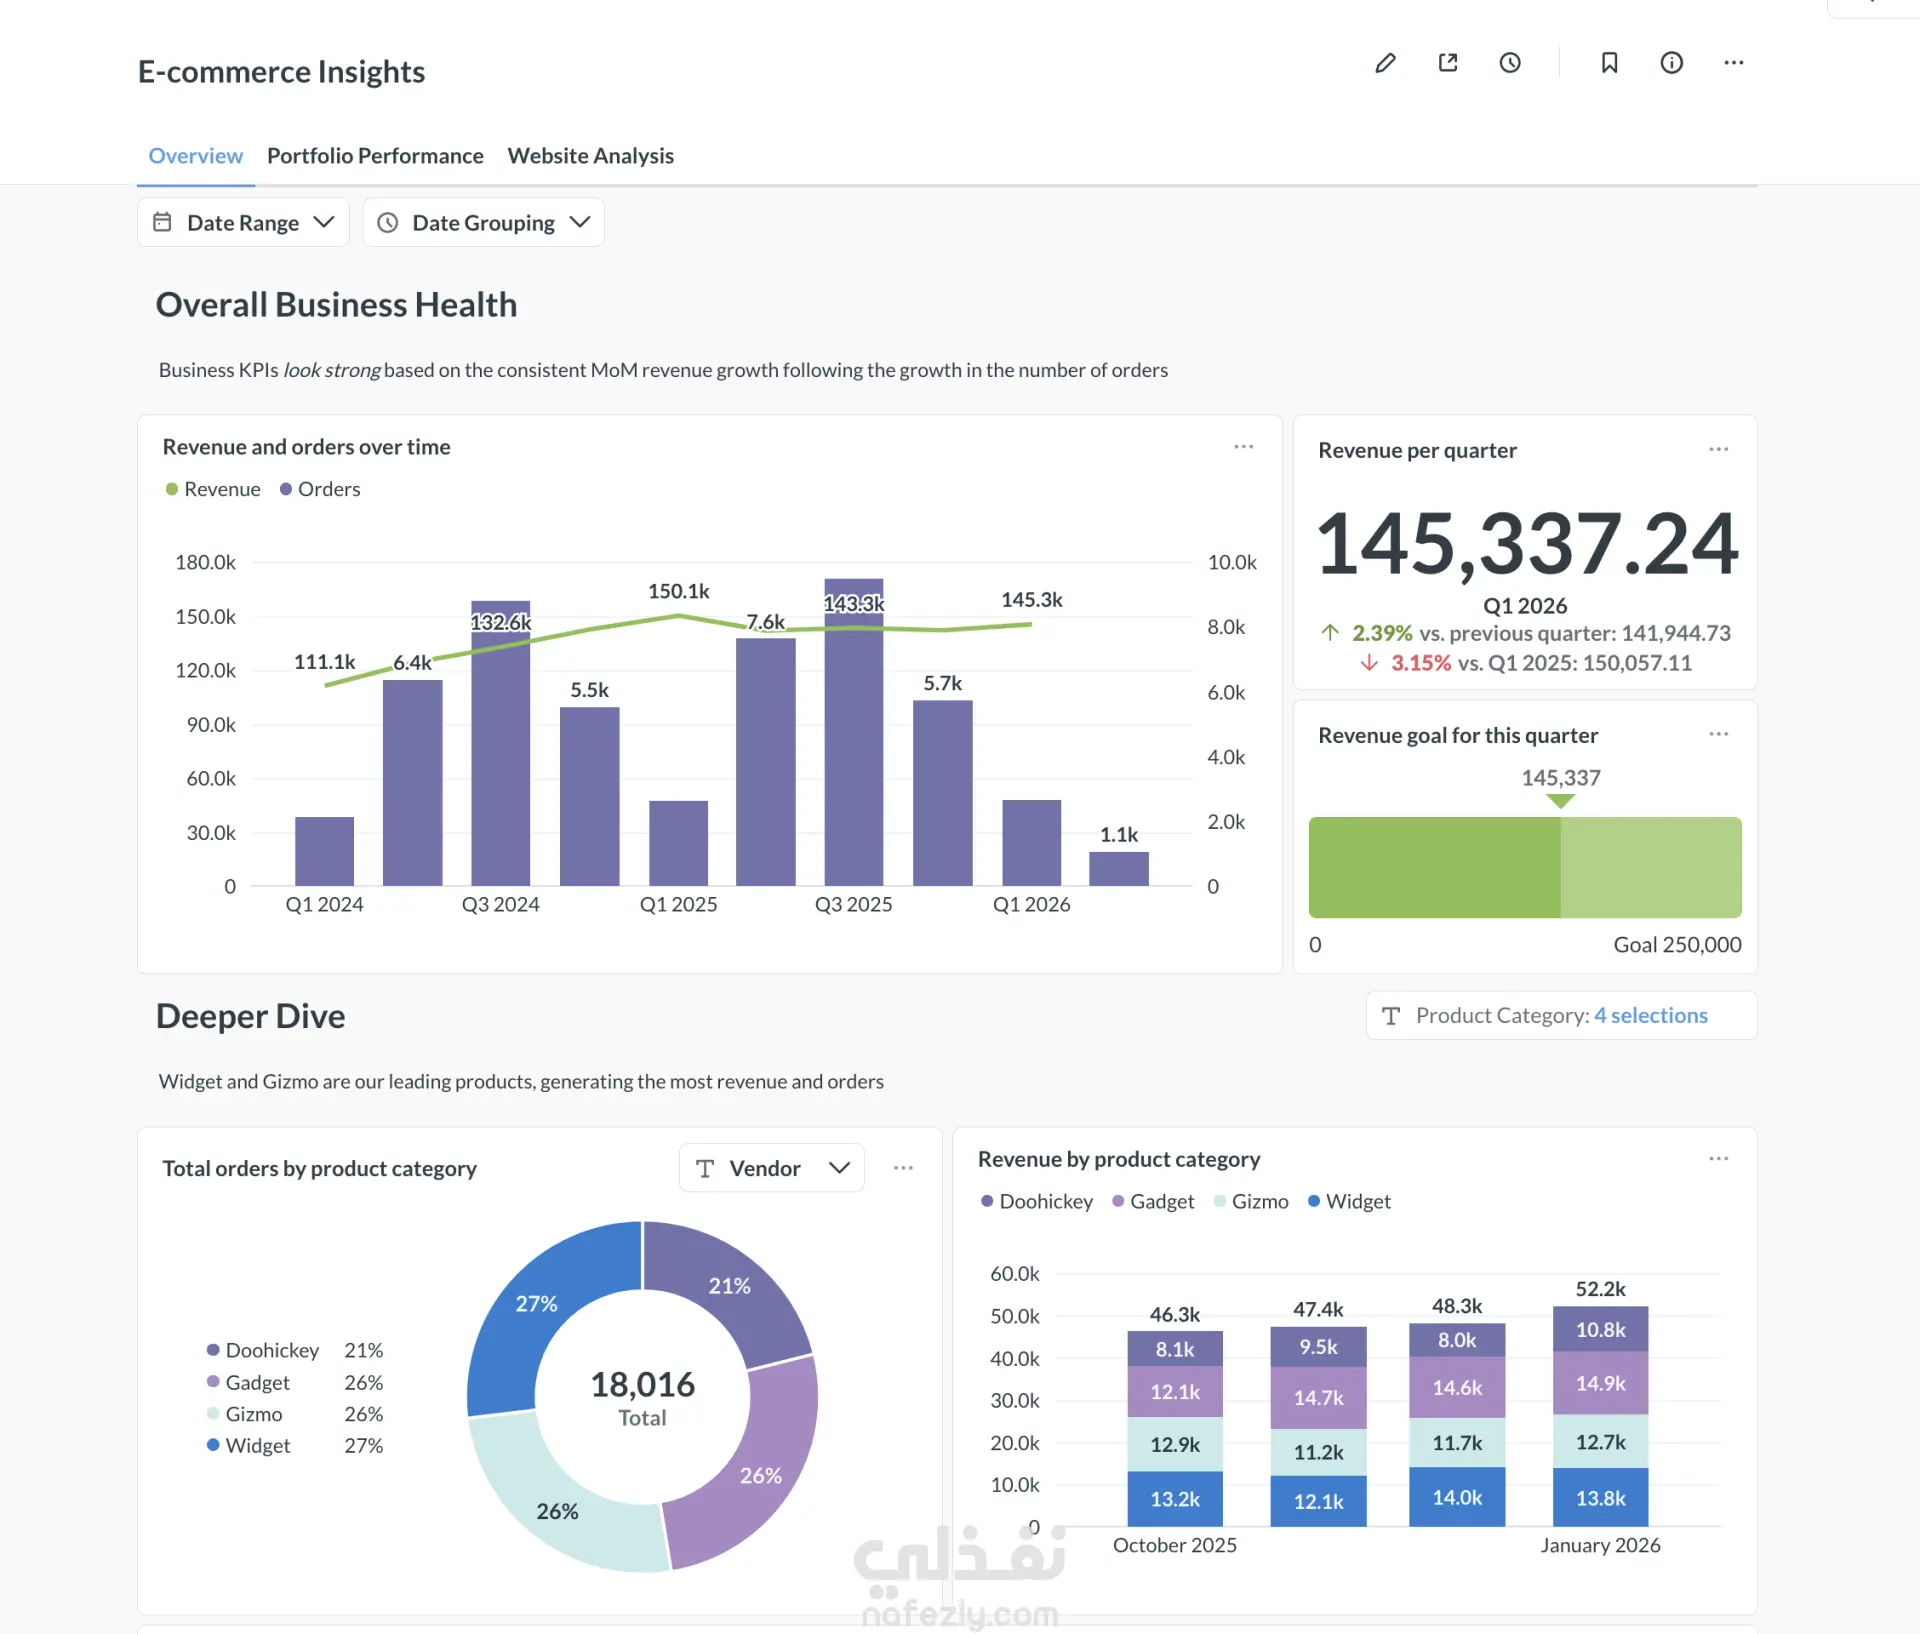Click the clock history icon in header
The height and width of the screenshot is (1634, 1920).
click(1510, 63)
